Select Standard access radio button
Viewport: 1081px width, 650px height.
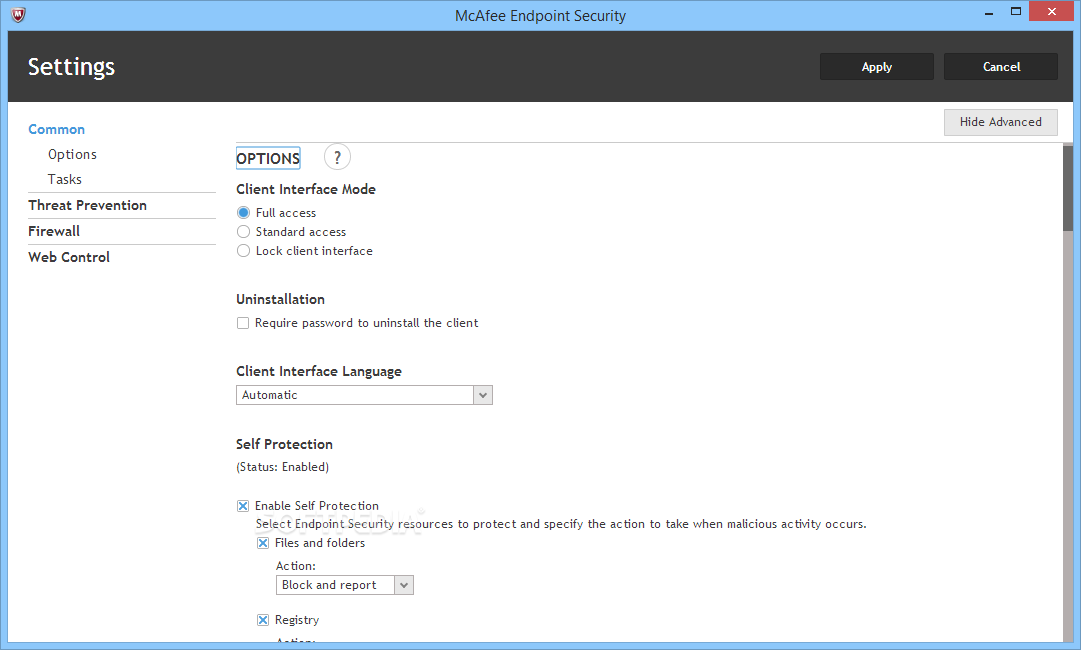click(243, 232)
